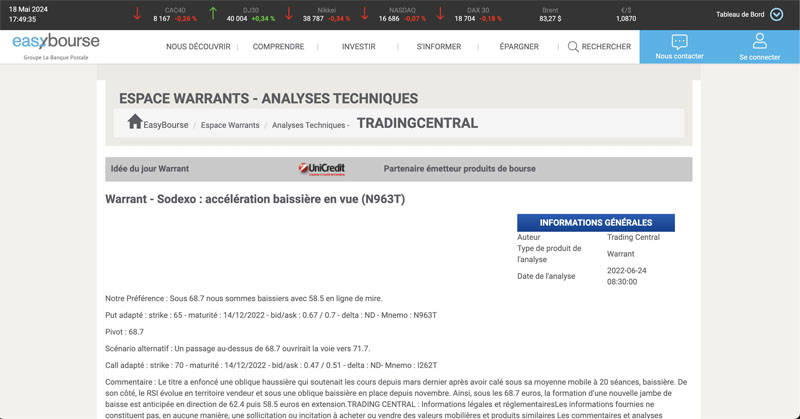The width and height of the screenshot is (800, 419).
Task: Click the Call adapté strike 70 line
Action: pyautogui.click(x=271, y=365)
